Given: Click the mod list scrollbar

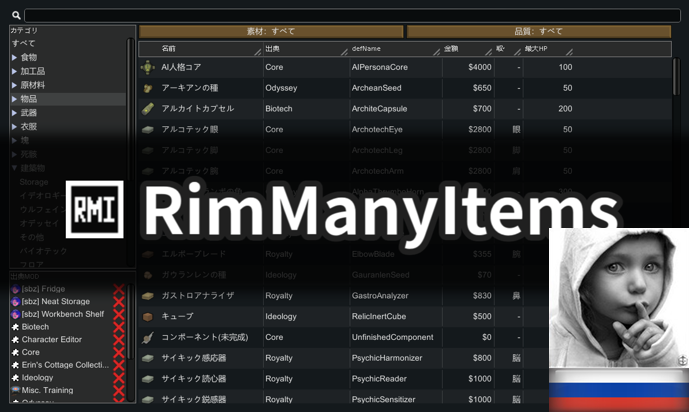Looking at the screenshot, I should click(x=131, y=322).
